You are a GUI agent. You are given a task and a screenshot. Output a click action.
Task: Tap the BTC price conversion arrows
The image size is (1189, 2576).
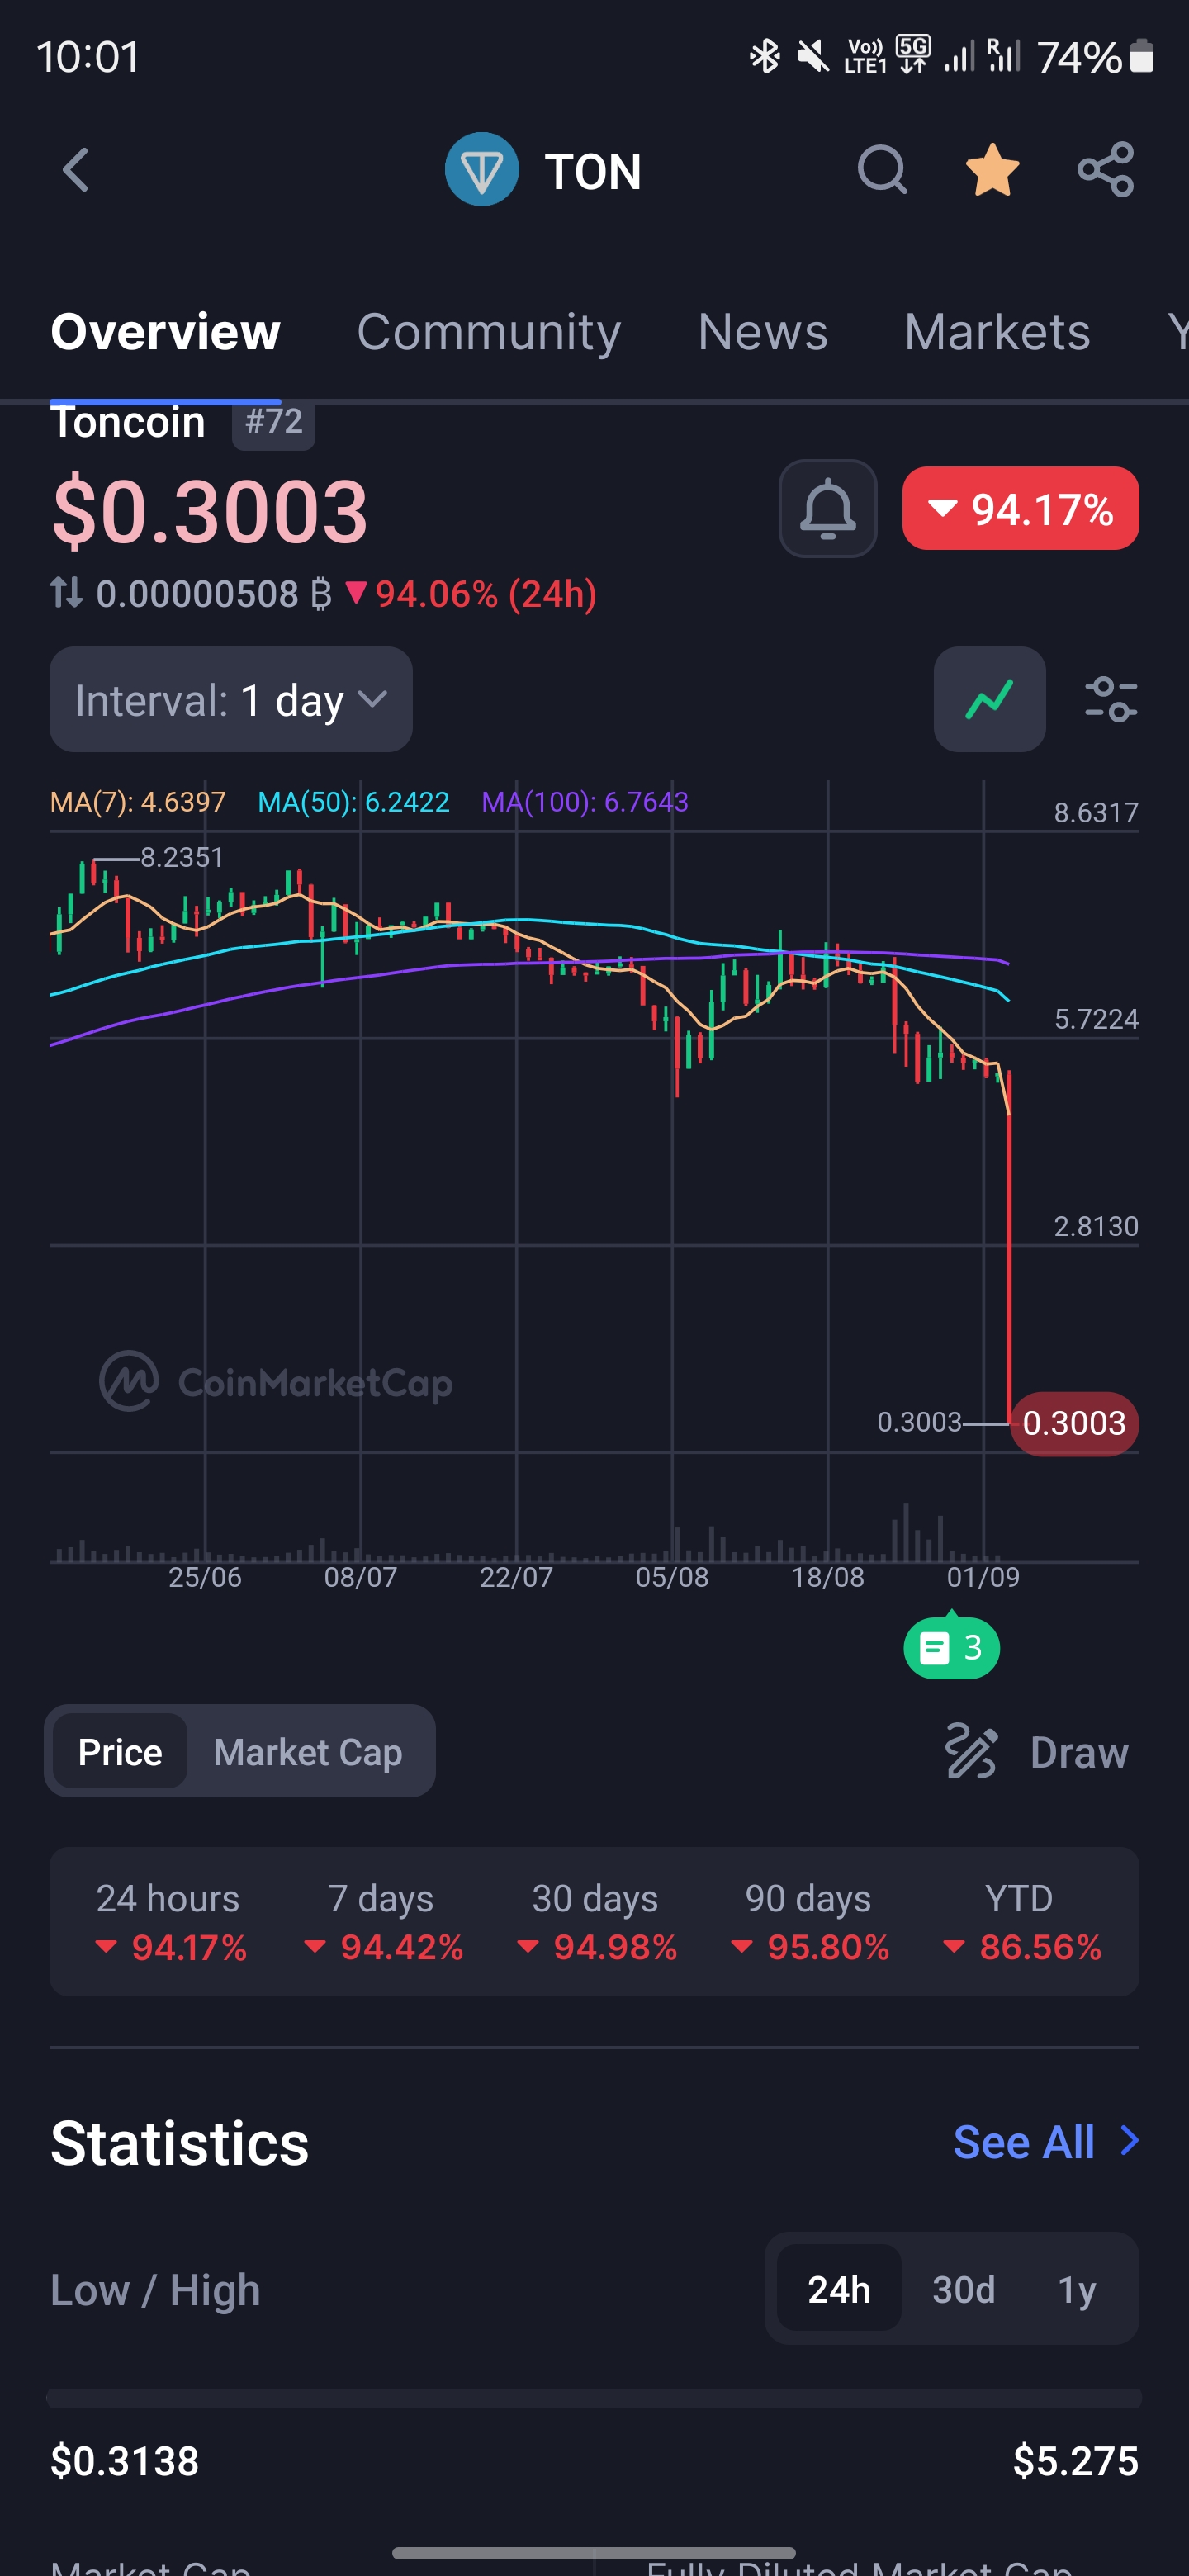[x=66, y=593]
